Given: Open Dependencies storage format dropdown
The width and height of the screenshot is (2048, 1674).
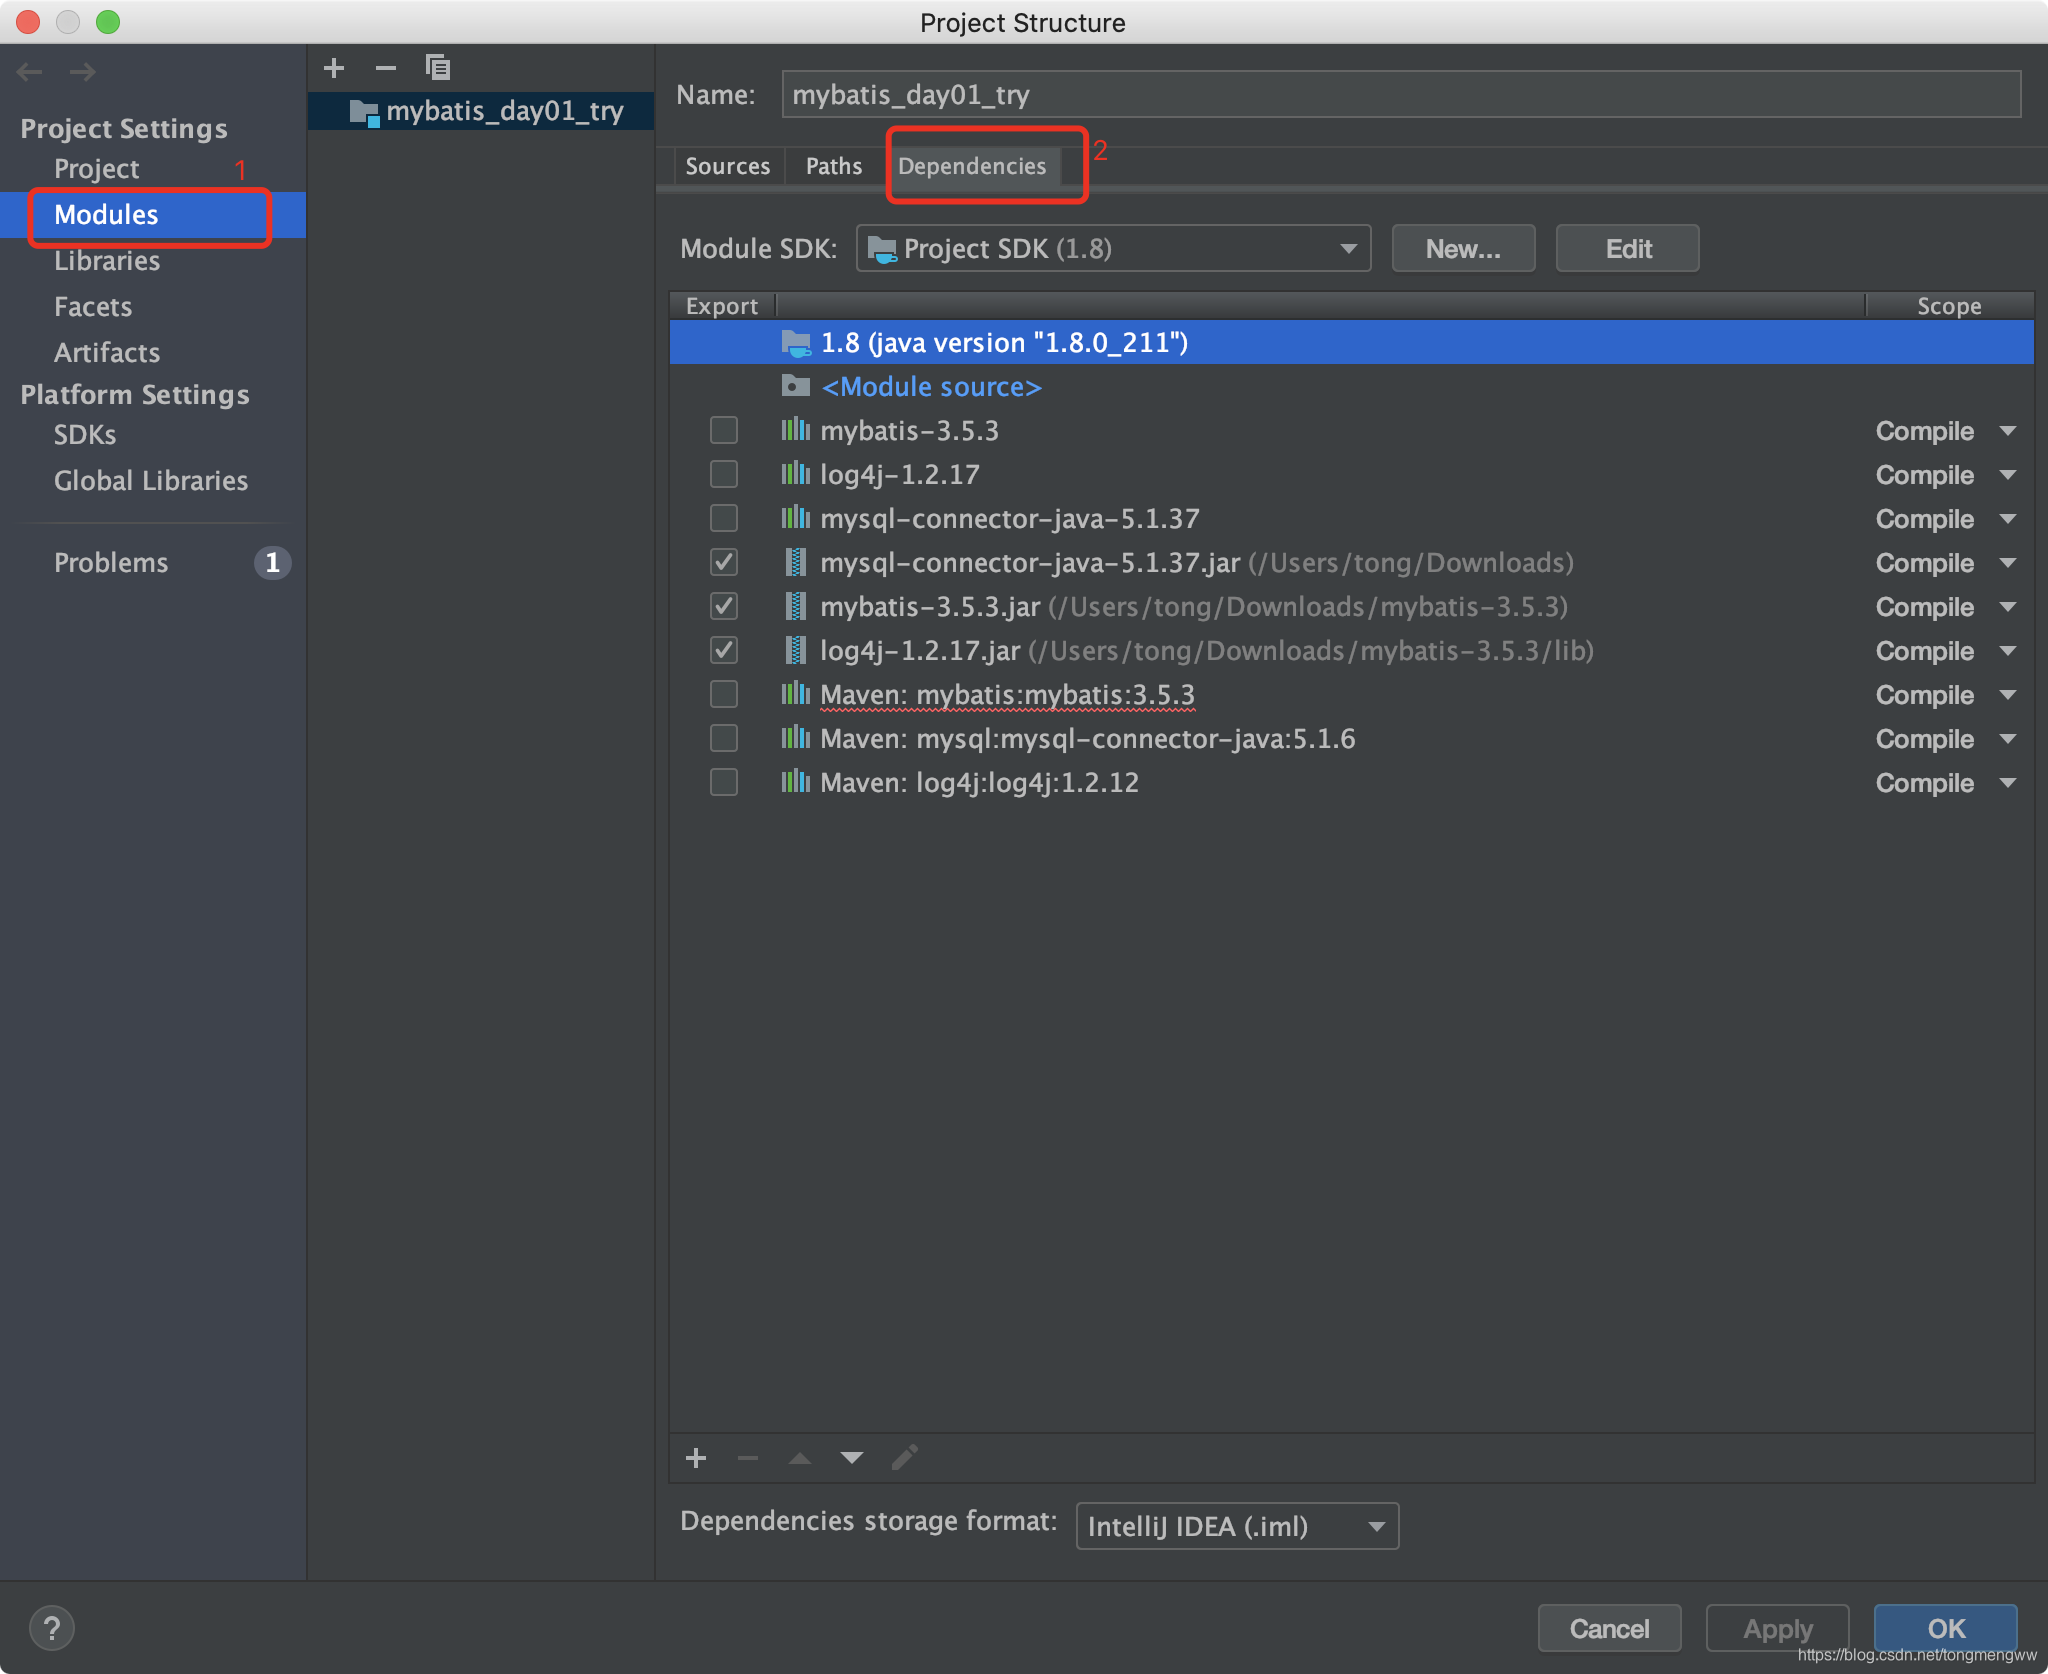Looking at the screenshot, I should pos(1236,1526).
